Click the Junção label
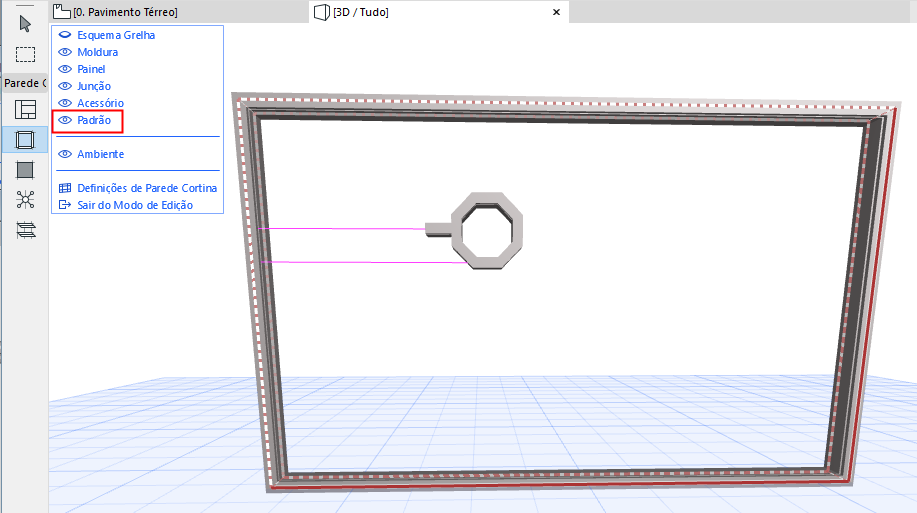This screenshot has height=513, width=917. point(94,86)
